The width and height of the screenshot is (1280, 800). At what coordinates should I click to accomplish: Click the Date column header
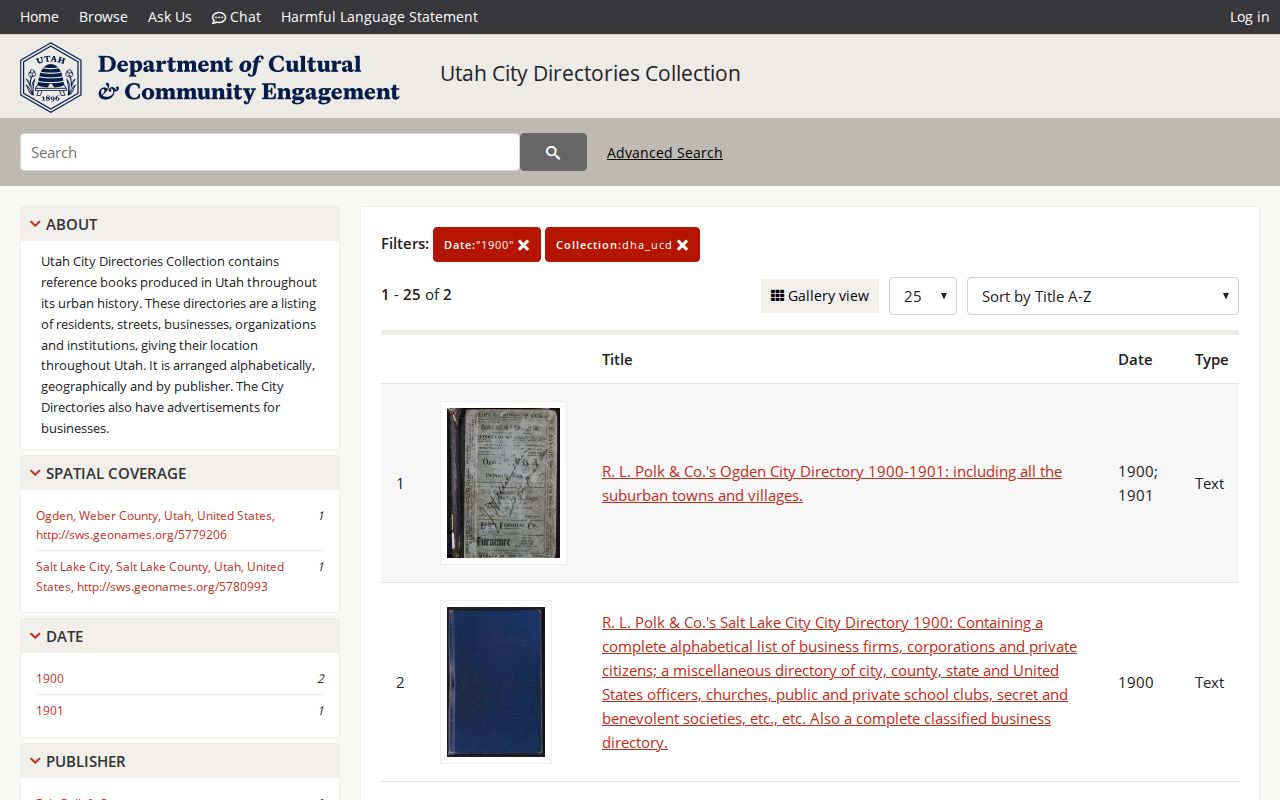coord(1135,359)
